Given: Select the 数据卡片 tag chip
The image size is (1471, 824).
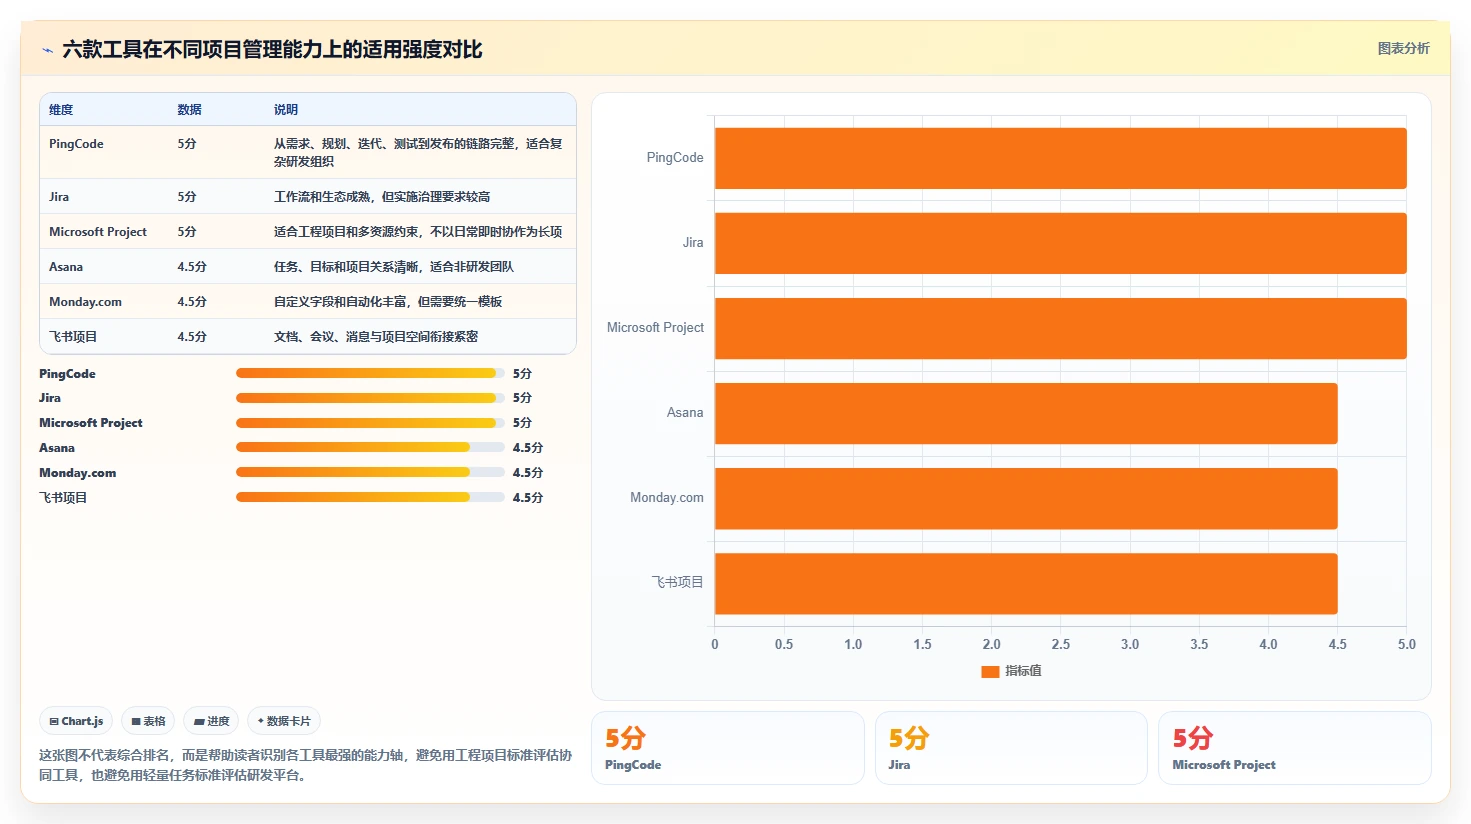Looking at the screenshot, I should [x=284, y=721].
